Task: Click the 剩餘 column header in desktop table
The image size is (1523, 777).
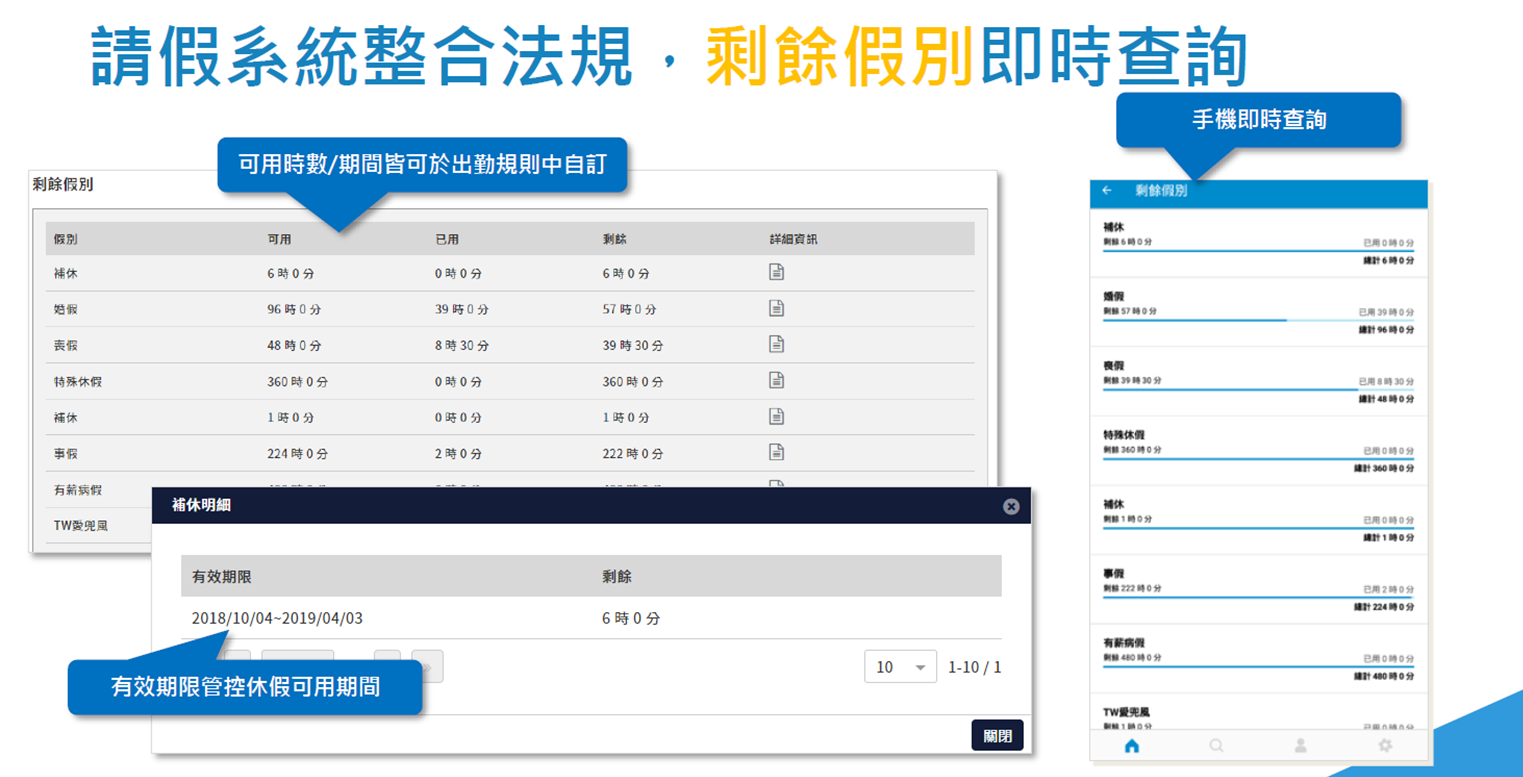Action: click(x=615, y=239)
